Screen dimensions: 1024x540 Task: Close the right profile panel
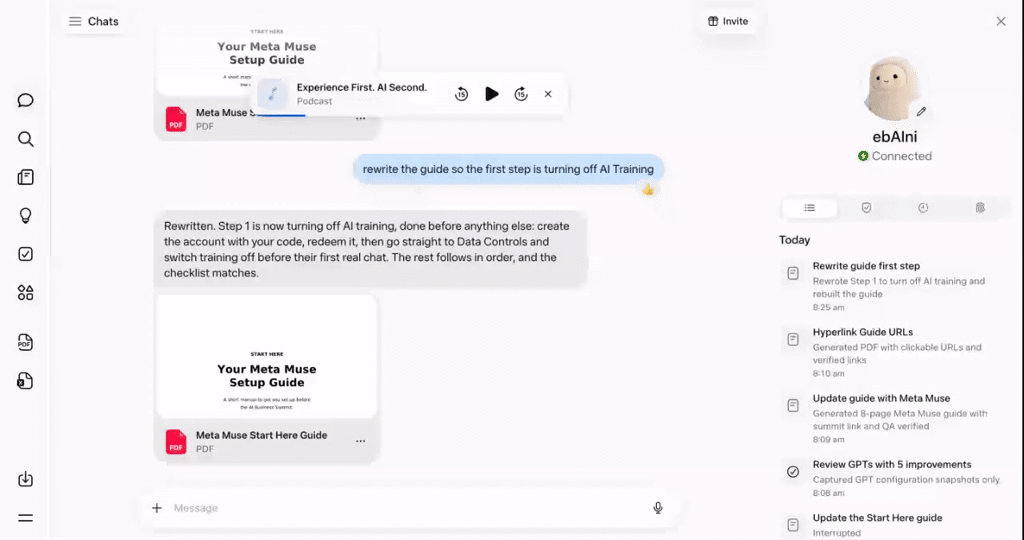click(1000, 22)
